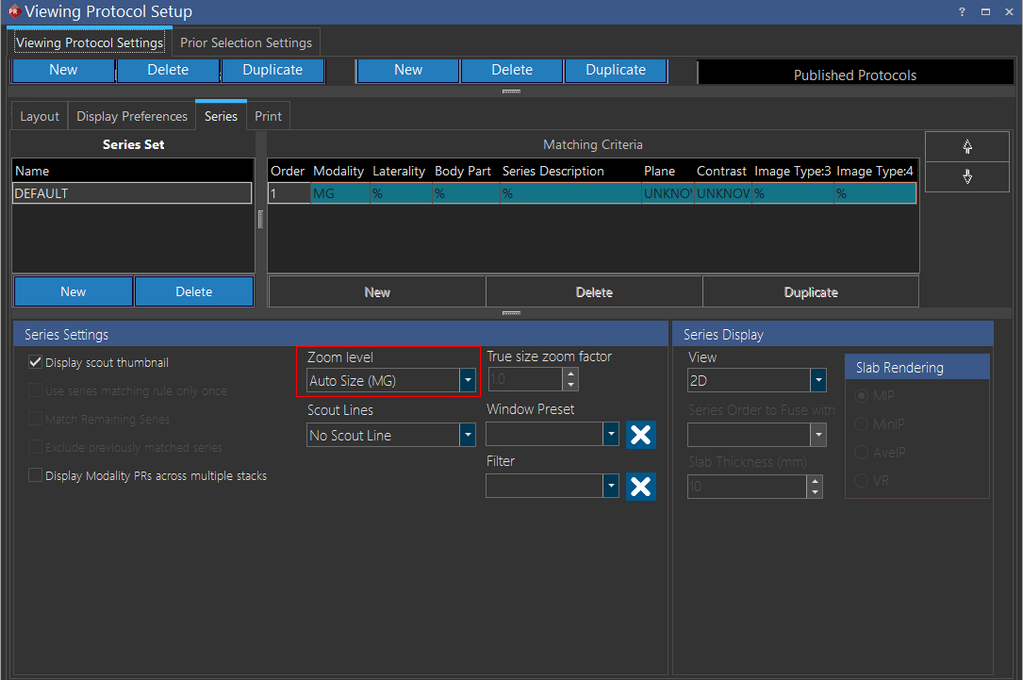Click the move down arrow icon

[967, 177]
